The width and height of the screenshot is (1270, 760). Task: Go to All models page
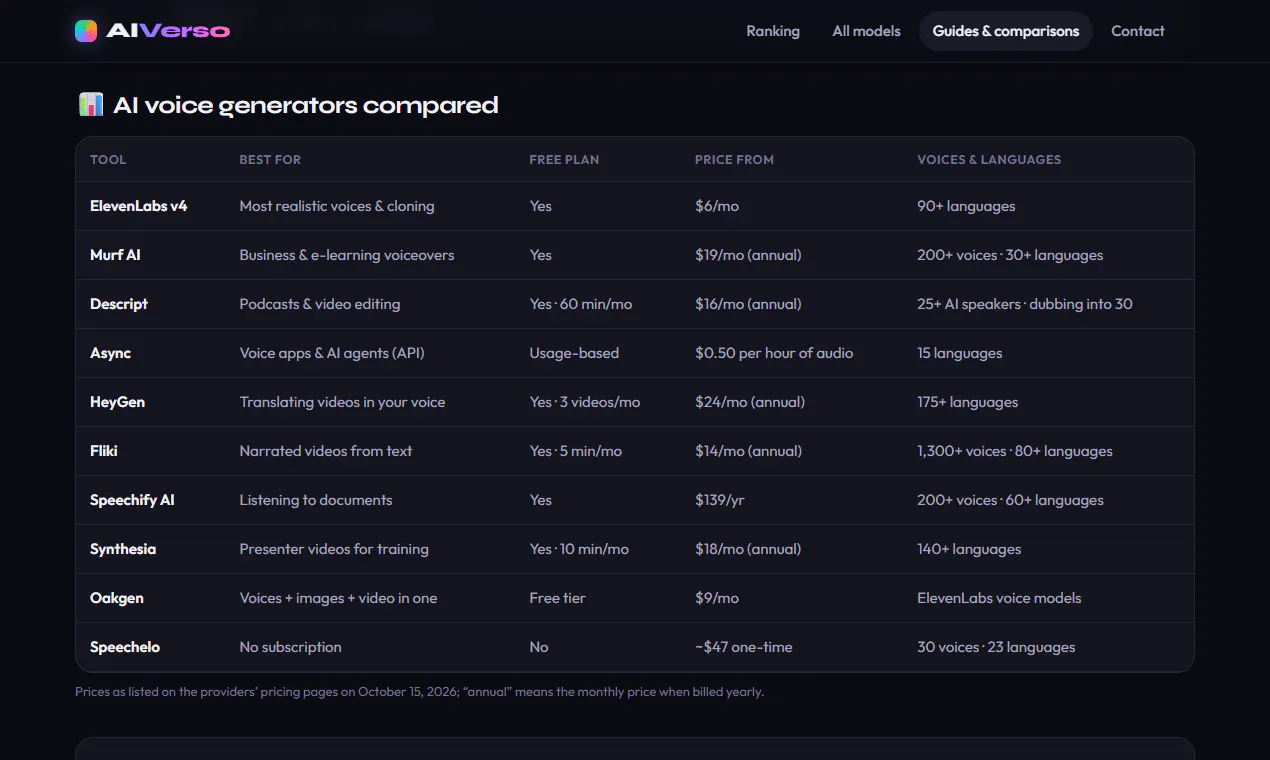pyautogui.click(x=866, y=31)
